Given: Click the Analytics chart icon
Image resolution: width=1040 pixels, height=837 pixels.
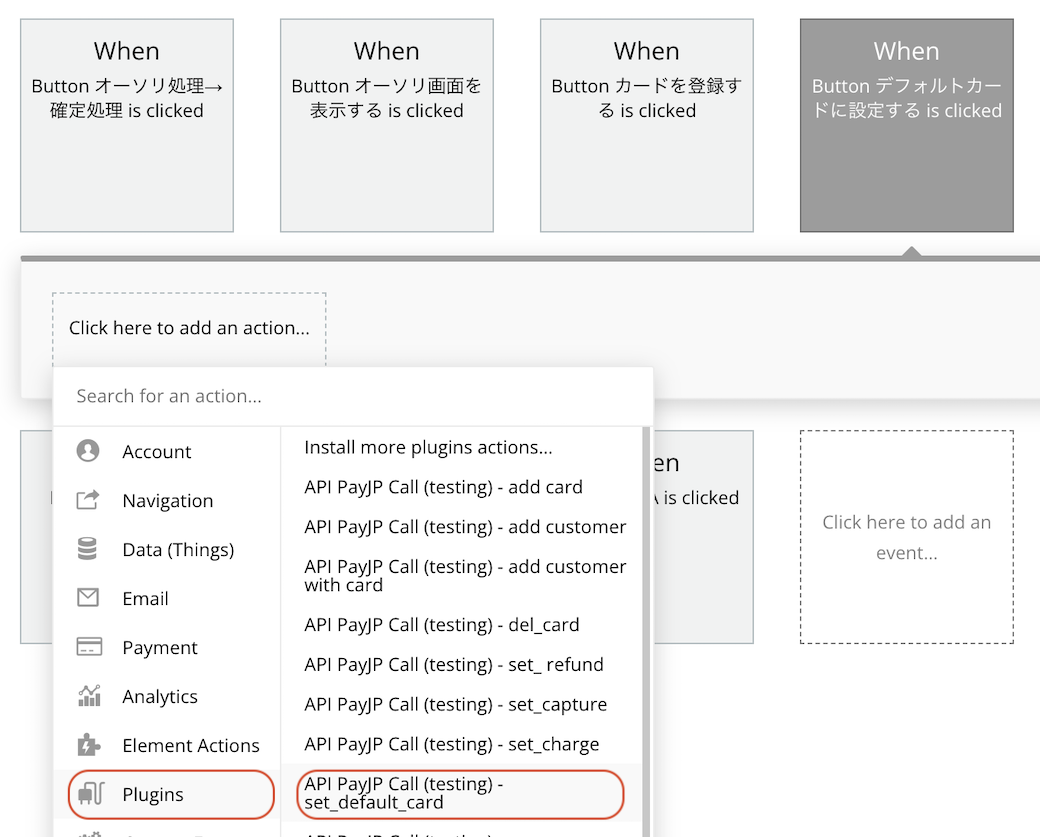Looking at the screenshot, I should tap(89, 696).
